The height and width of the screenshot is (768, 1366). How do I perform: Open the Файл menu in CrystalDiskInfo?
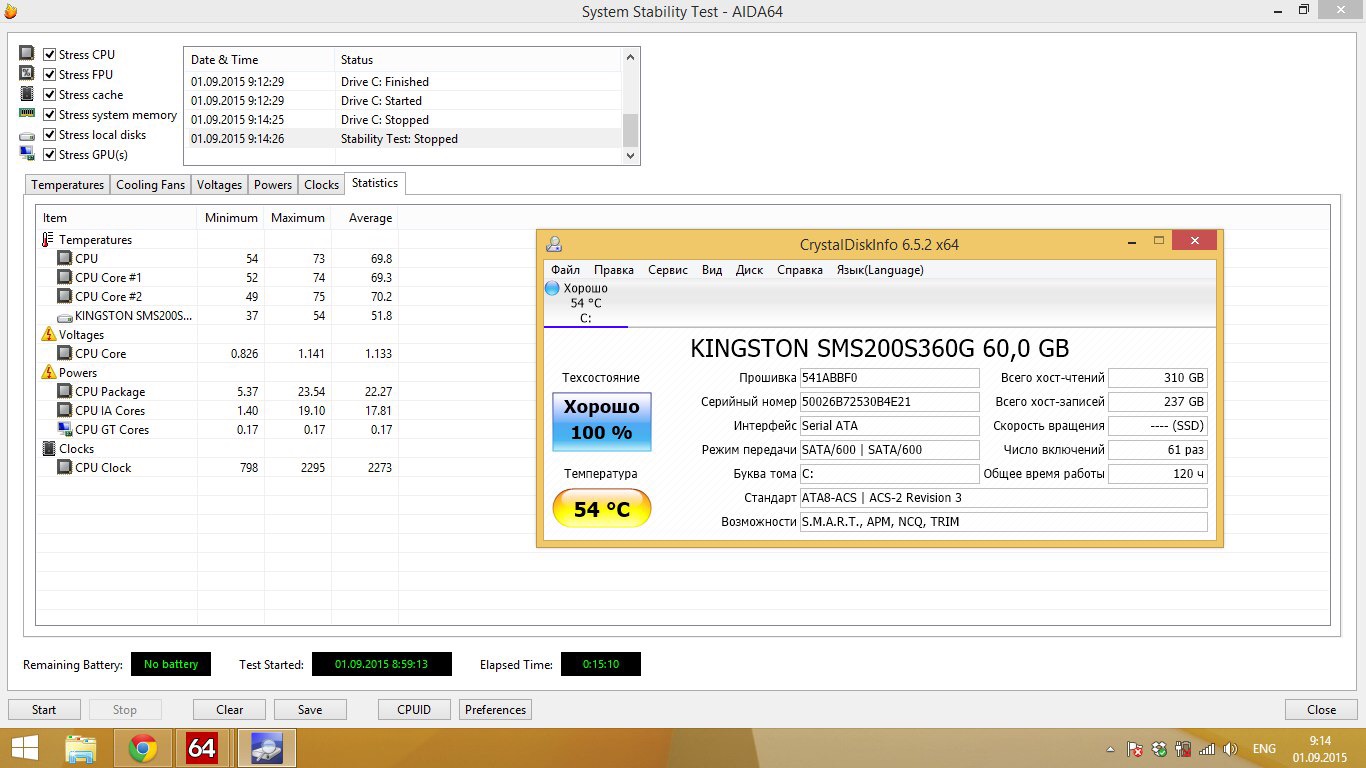pos(565,270)
